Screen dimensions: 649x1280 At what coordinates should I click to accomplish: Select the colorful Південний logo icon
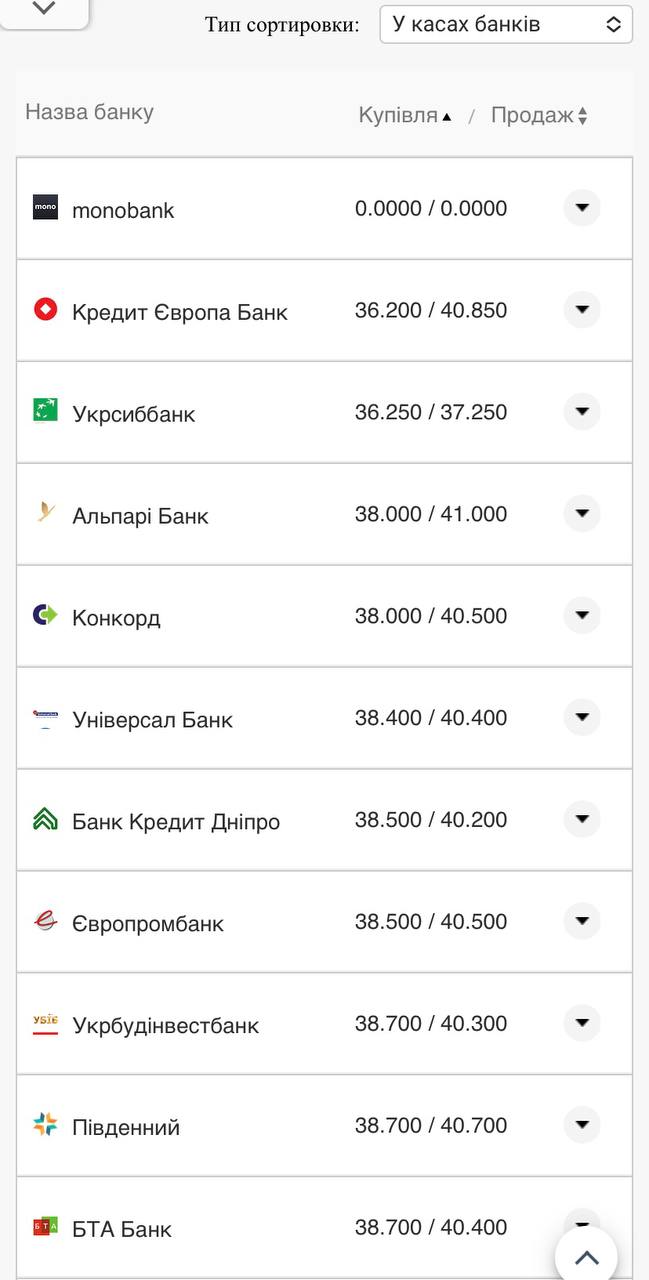pyautogui.click(x=44, y=1126)
